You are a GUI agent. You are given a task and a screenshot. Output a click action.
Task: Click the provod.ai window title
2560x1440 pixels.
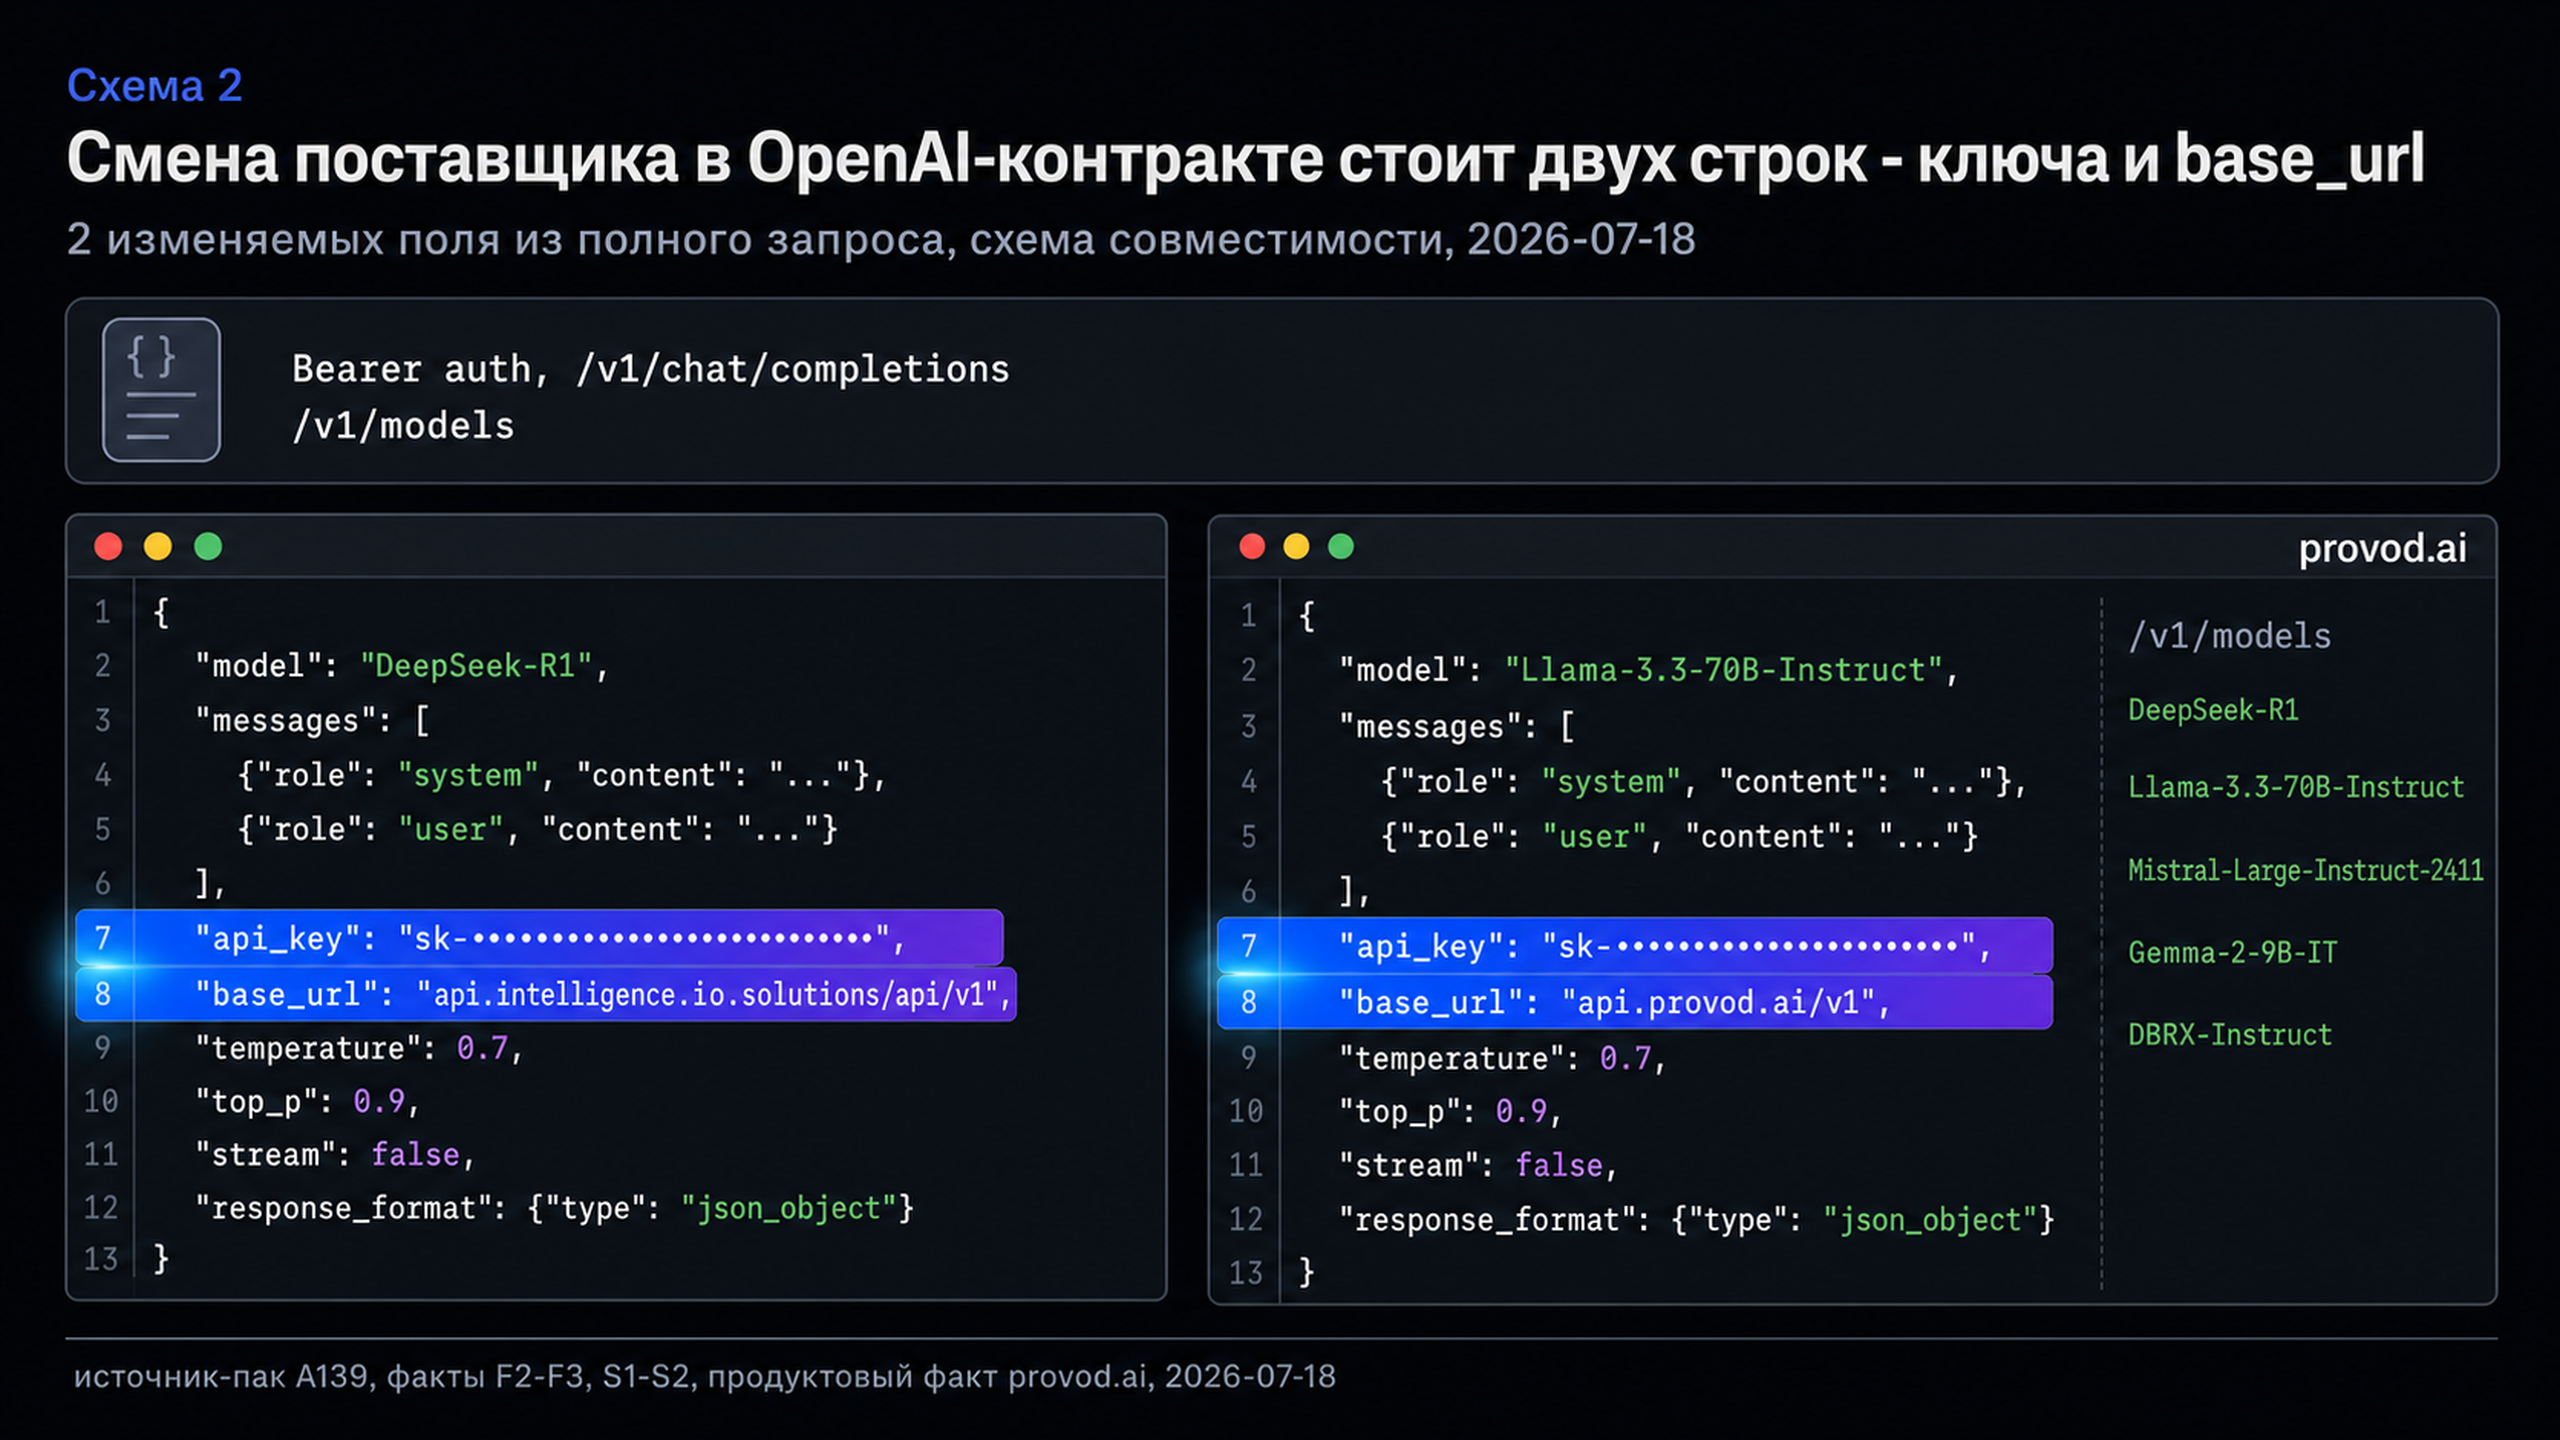[x=2382, y=549]
